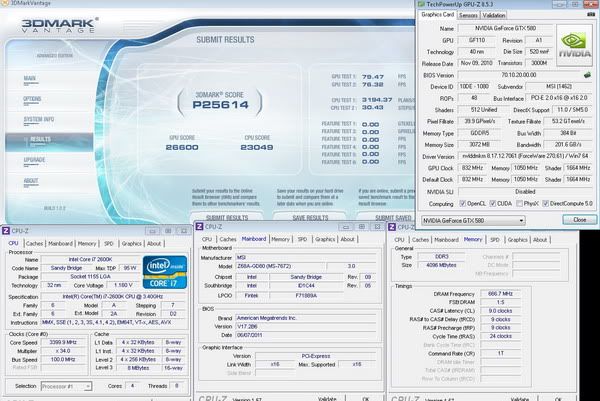Viewport: 600px width, 401px height.
Task: Switch to the Validation tab in GPU-Z
Action: click(493, 15)
